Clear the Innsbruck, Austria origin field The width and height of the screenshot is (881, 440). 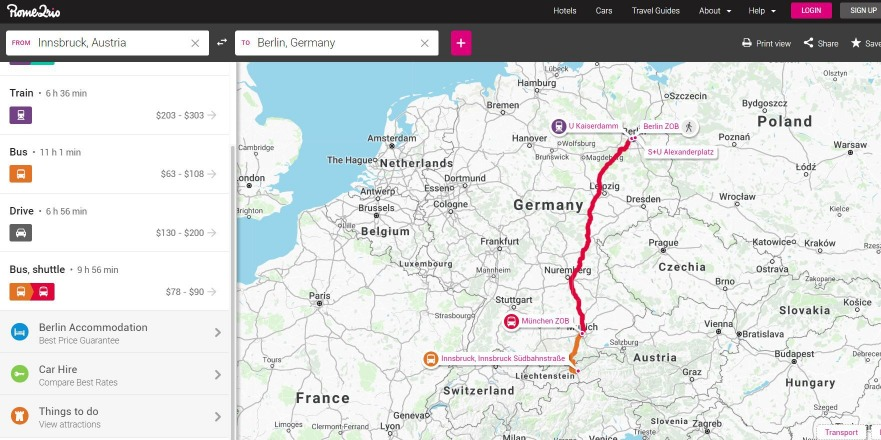195,43
